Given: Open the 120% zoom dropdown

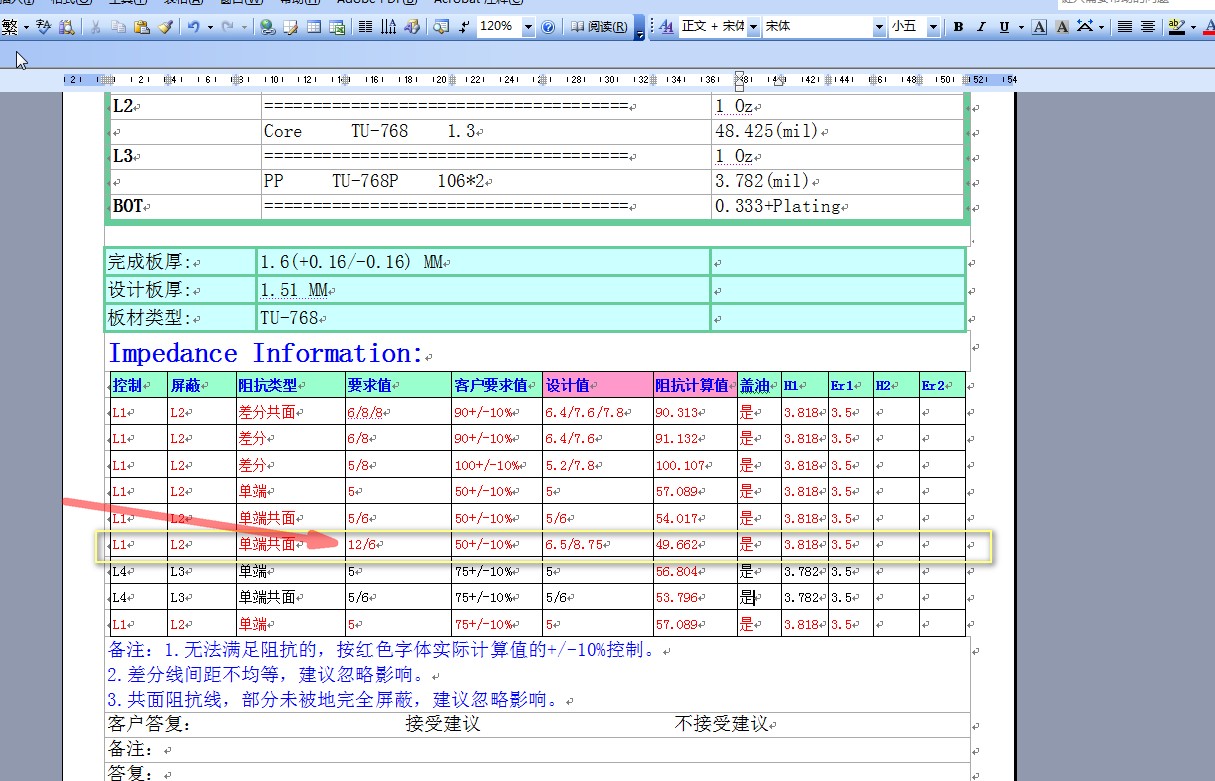Looking at the screenshot, I should pyautogui.click(x=528, y=27).
